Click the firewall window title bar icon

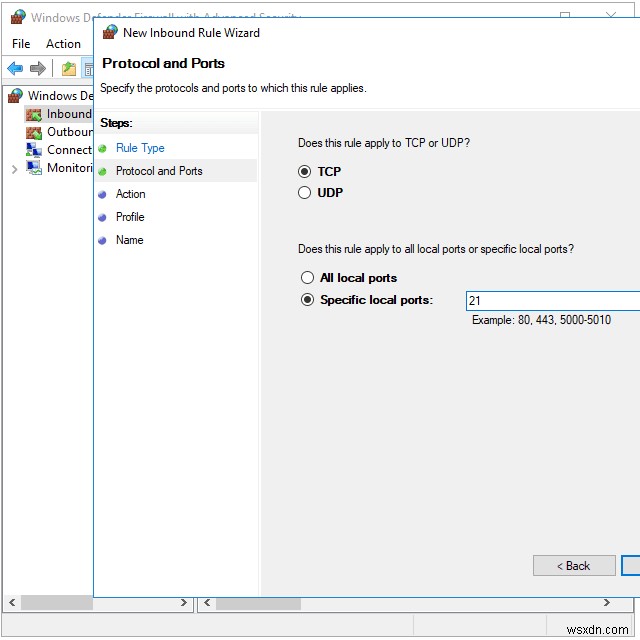pos(18,17)
